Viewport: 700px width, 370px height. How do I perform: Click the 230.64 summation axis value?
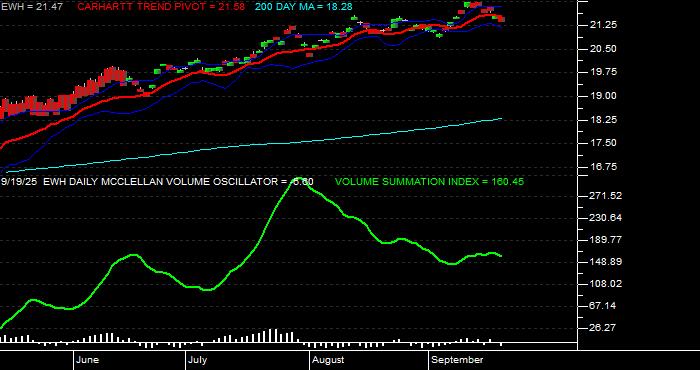[x=606, y=218]
